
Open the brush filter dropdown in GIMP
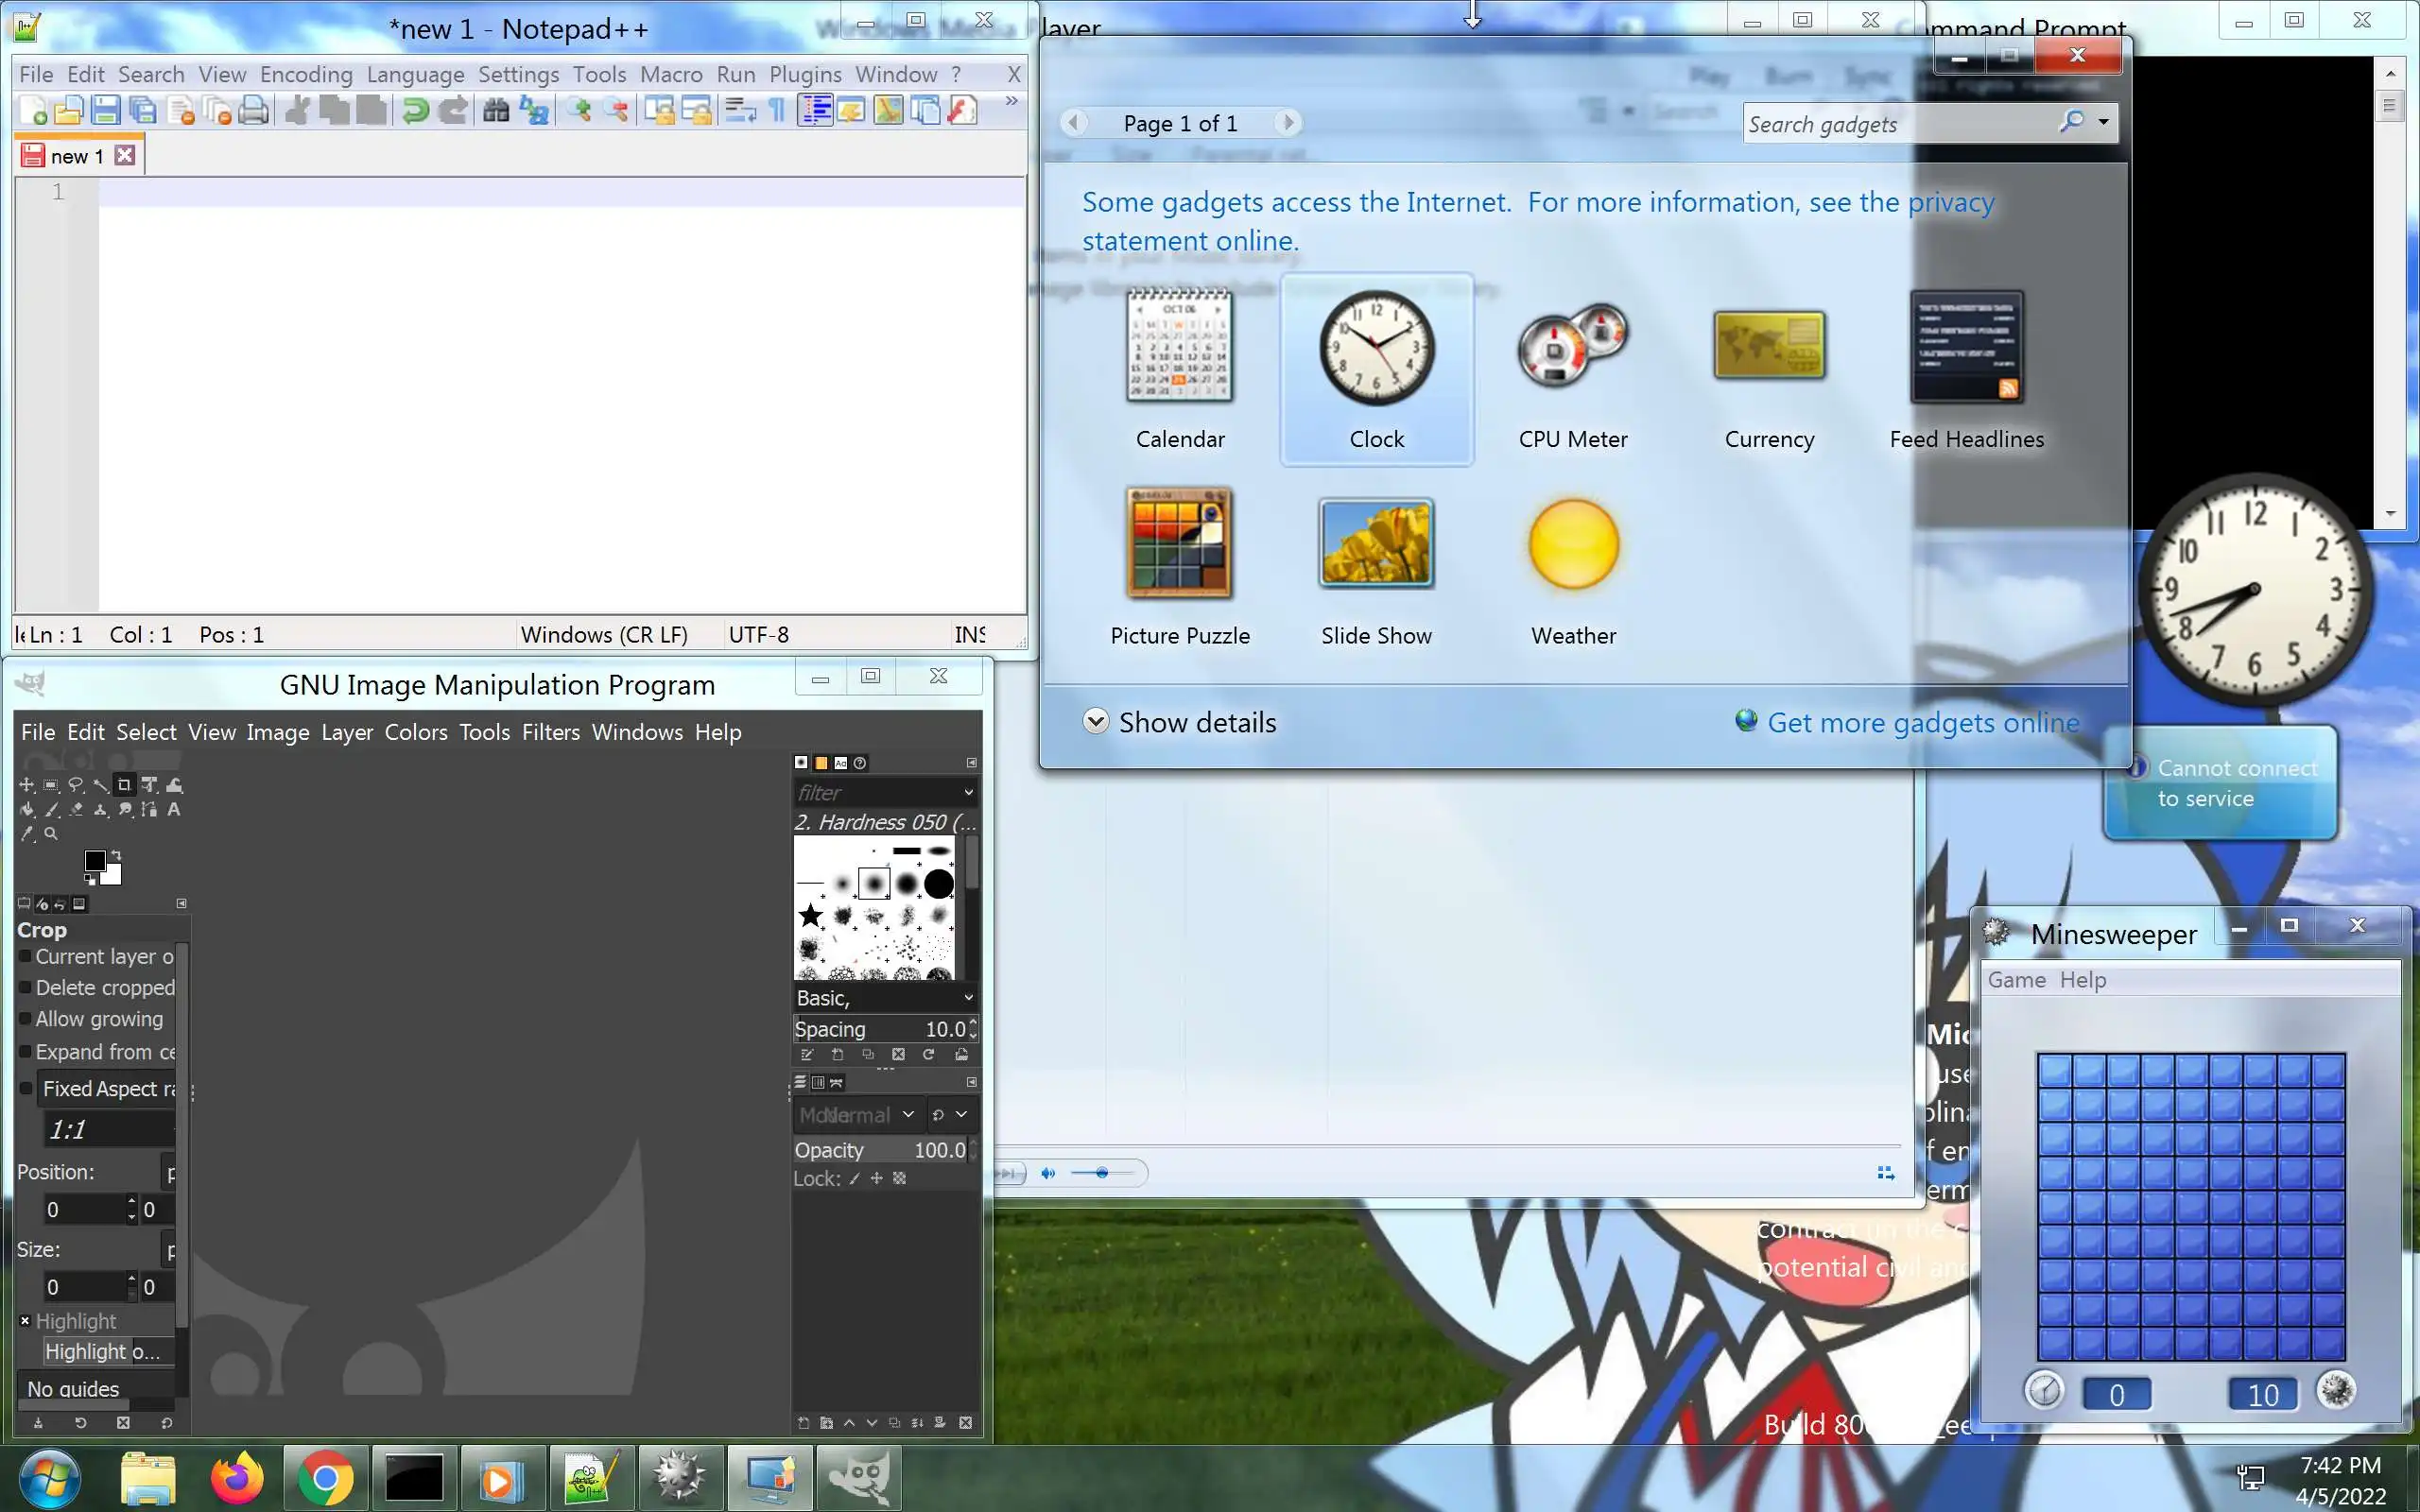pos(968,792)
